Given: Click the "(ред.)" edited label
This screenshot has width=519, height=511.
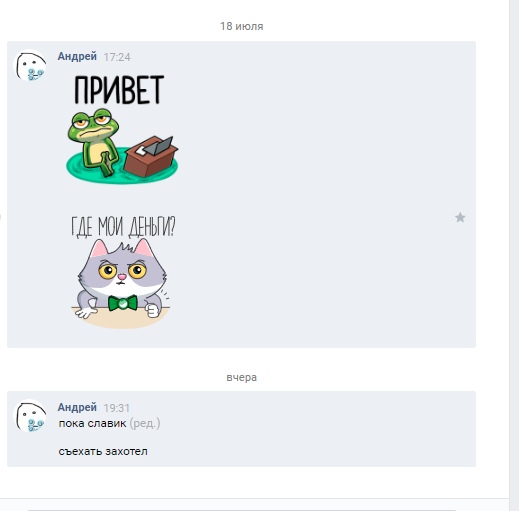Looking at the screenshot, I should [145, 423].
